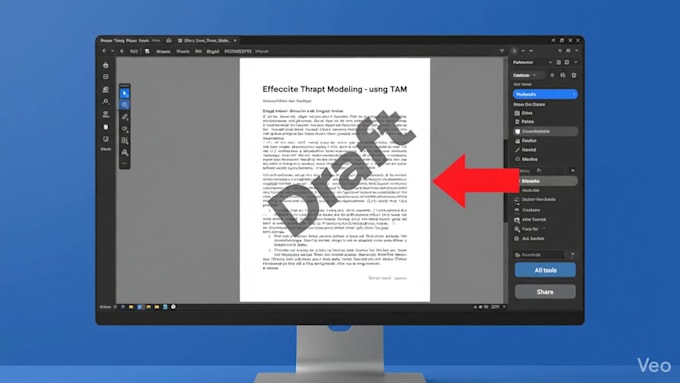
Task: Click the round white icon in the taskbar
Action: (x=173, y=307)
